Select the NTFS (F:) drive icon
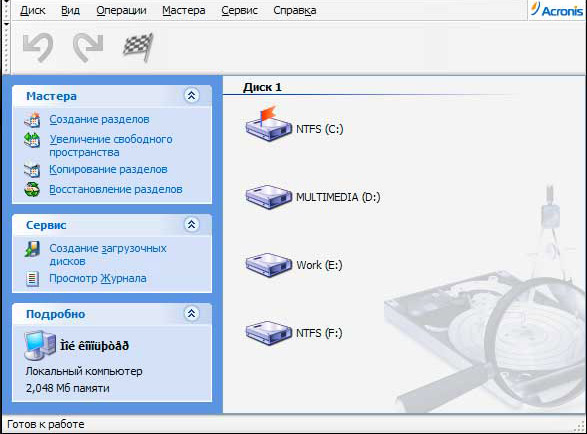The height and width of the screenshot is (434, 587). pos(268,333)
